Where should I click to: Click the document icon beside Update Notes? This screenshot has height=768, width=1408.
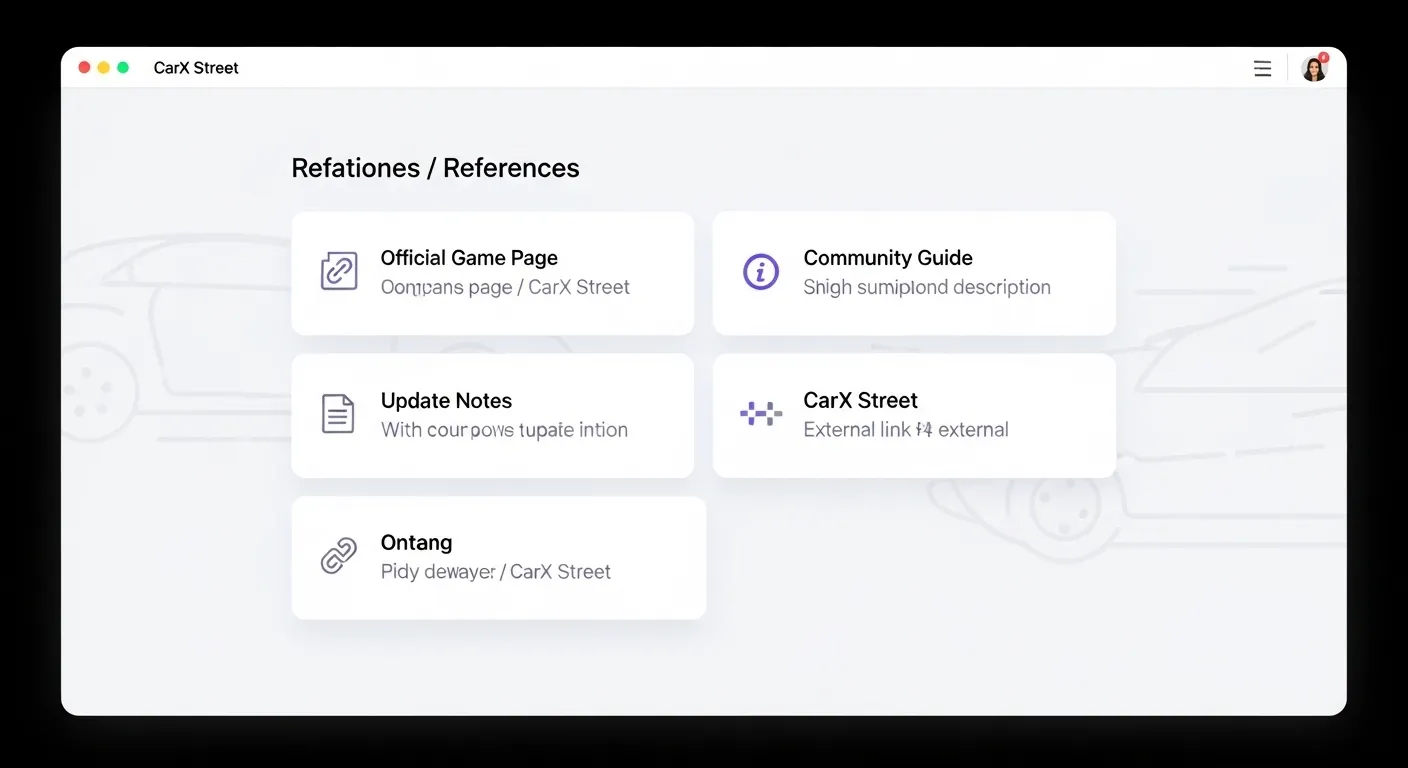[x=338, y=413]
